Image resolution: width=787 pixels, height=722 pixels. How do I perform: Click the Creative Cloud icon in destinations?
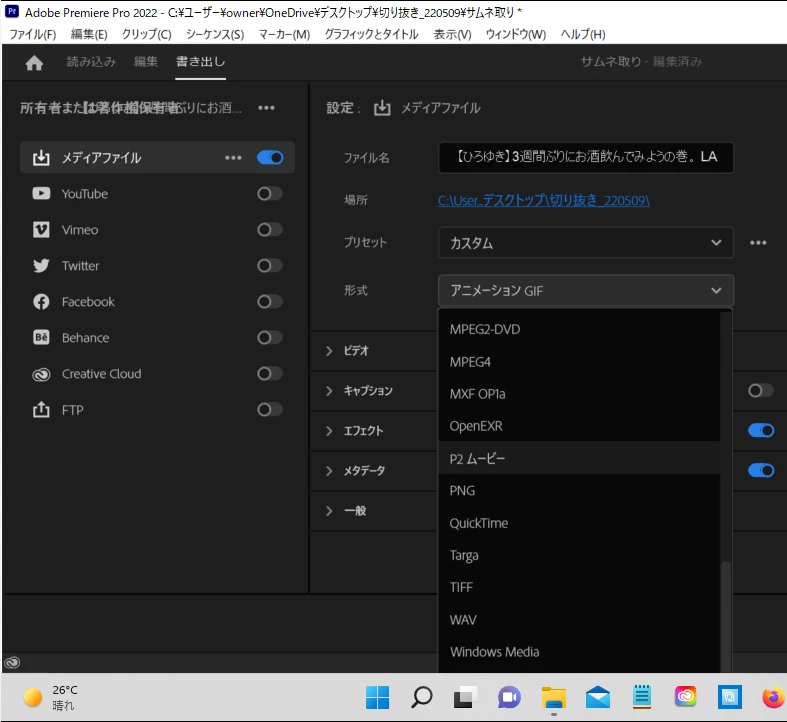tap(41, 375)
